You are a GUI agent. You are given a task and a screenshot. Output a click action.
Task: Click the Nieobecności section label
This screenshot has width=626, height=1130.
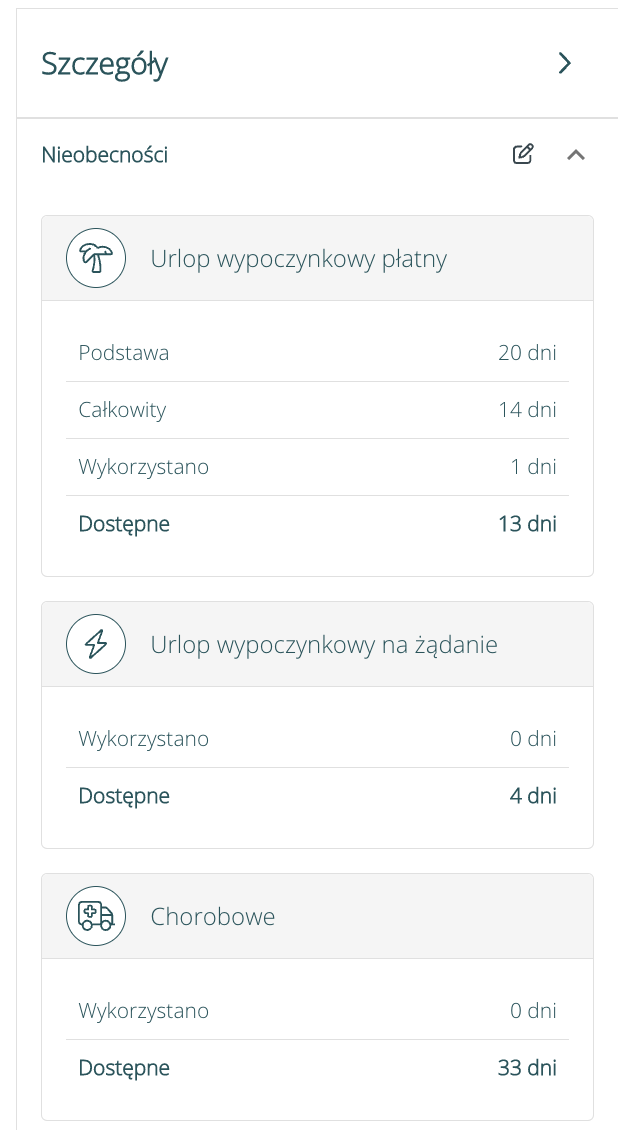pyautogui.click(x=105, y=155)
